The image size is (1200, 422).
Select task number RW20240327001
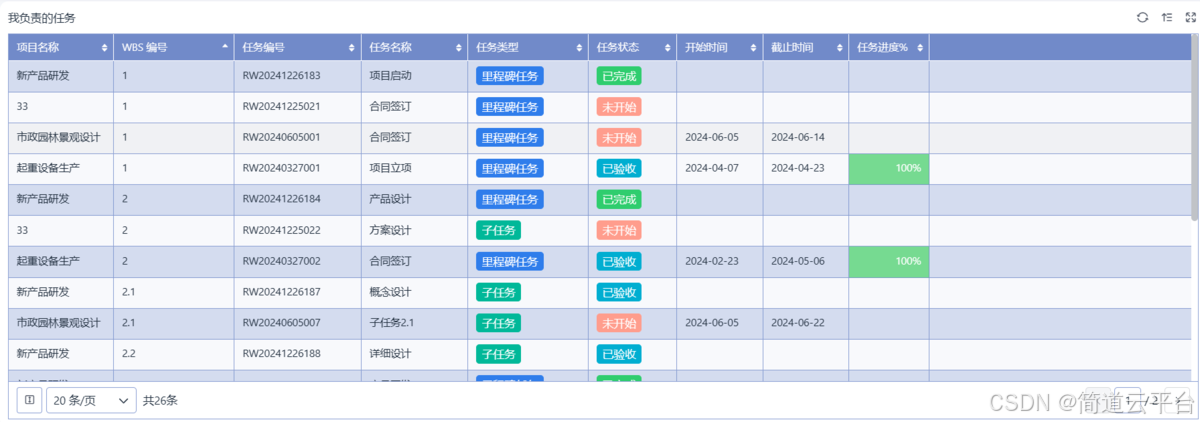(281, 168)
